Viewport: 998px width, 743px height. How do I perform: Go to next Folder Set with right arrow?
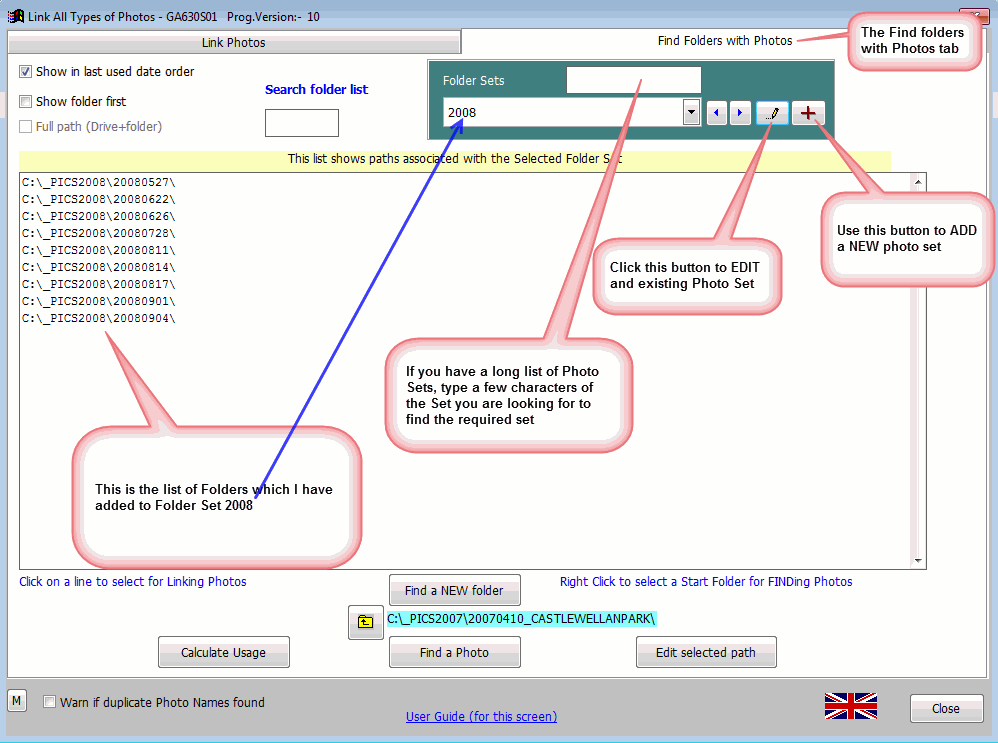point(740,113)
